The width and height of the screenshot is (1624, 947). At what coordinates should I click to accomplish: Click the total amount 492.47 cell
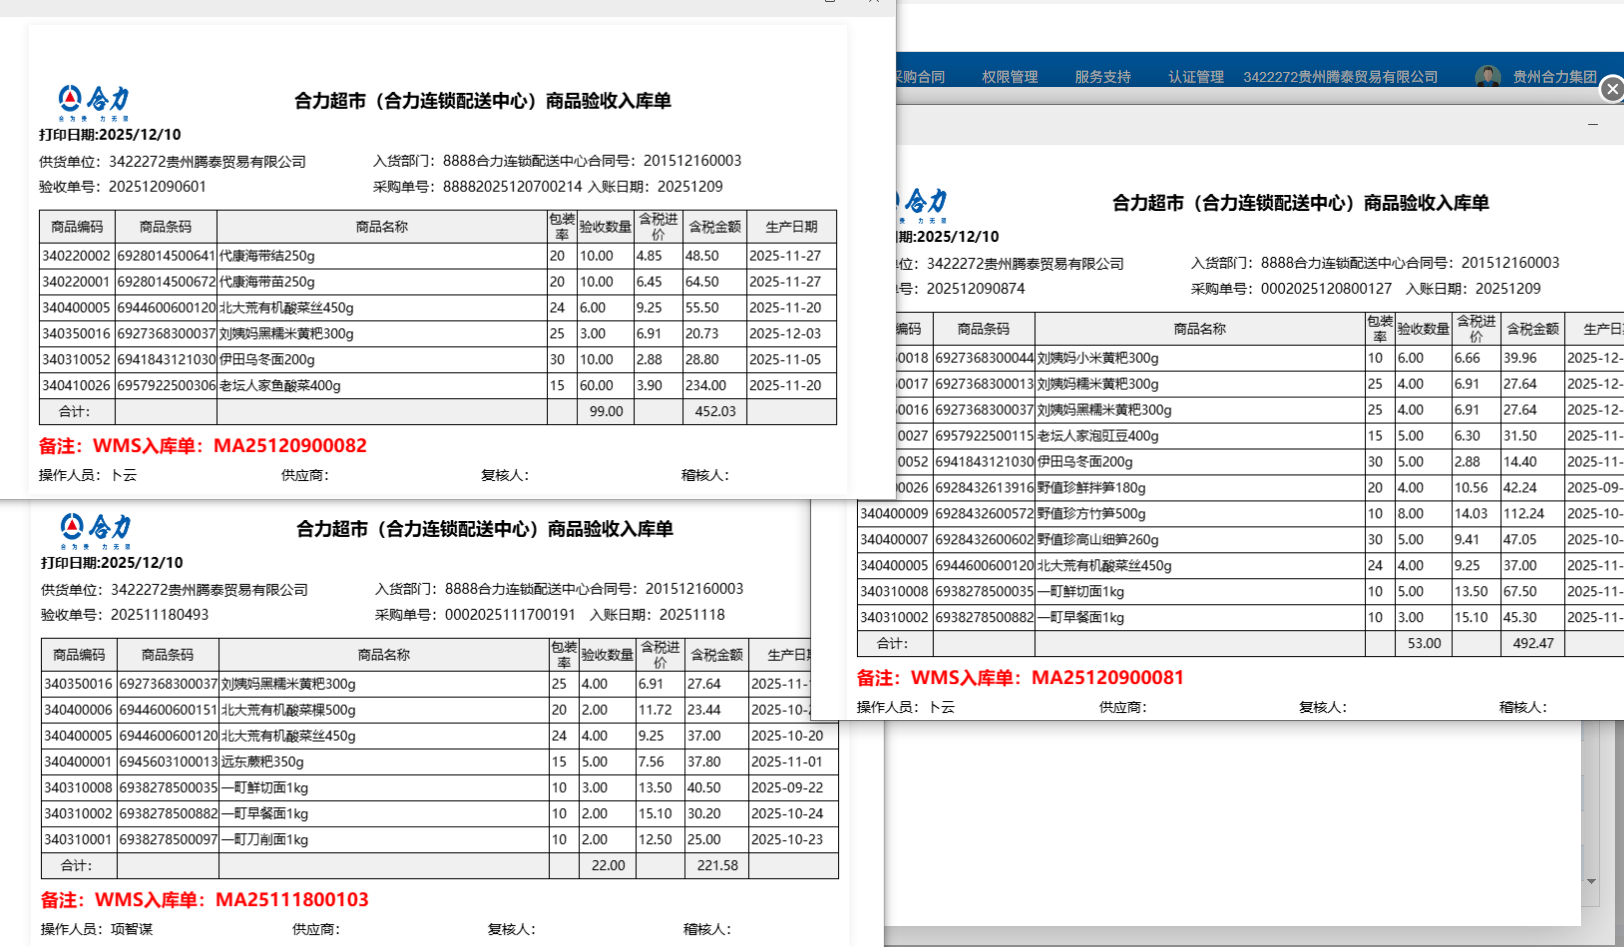1532,644
